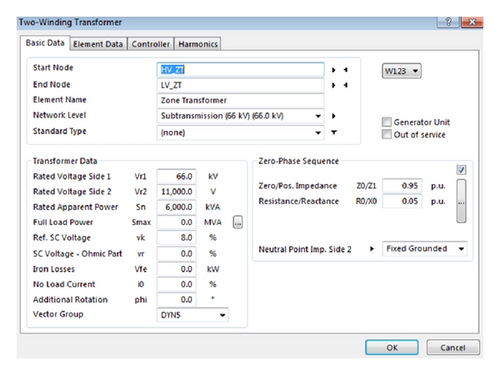The height and width of the screenshot is (375, 500).
Task: Open the Harmonics tab
Action: click(x=198, y=44)
